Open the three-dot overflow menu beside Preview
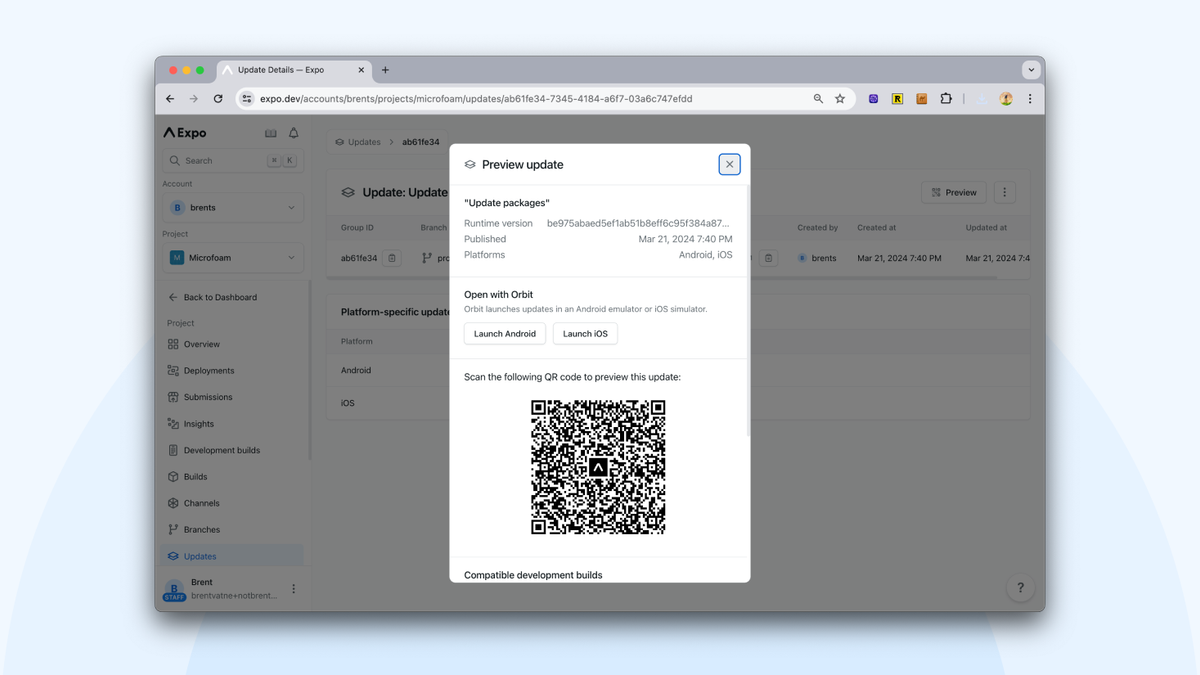1200x675 pixels. click(x=1004, y=191)
